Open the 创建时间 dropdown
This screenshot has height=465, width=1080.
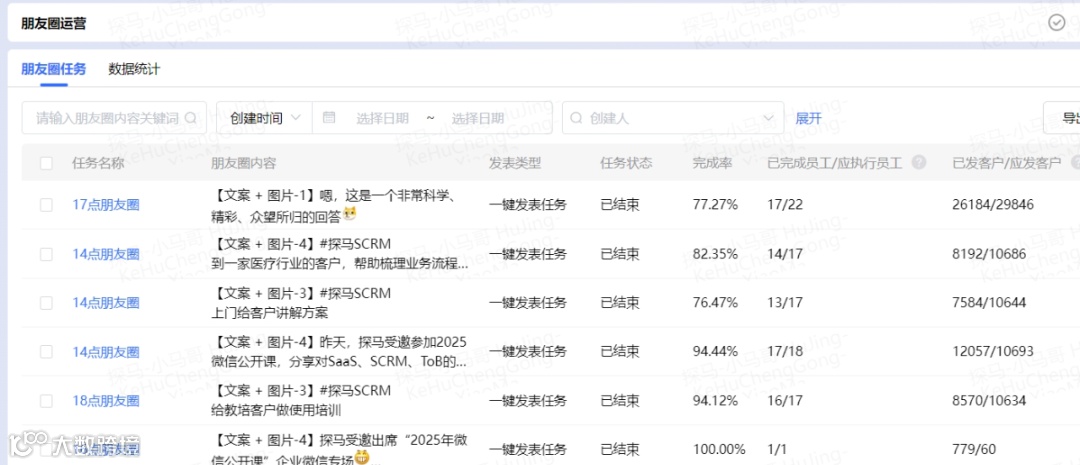tap(264, 118)
